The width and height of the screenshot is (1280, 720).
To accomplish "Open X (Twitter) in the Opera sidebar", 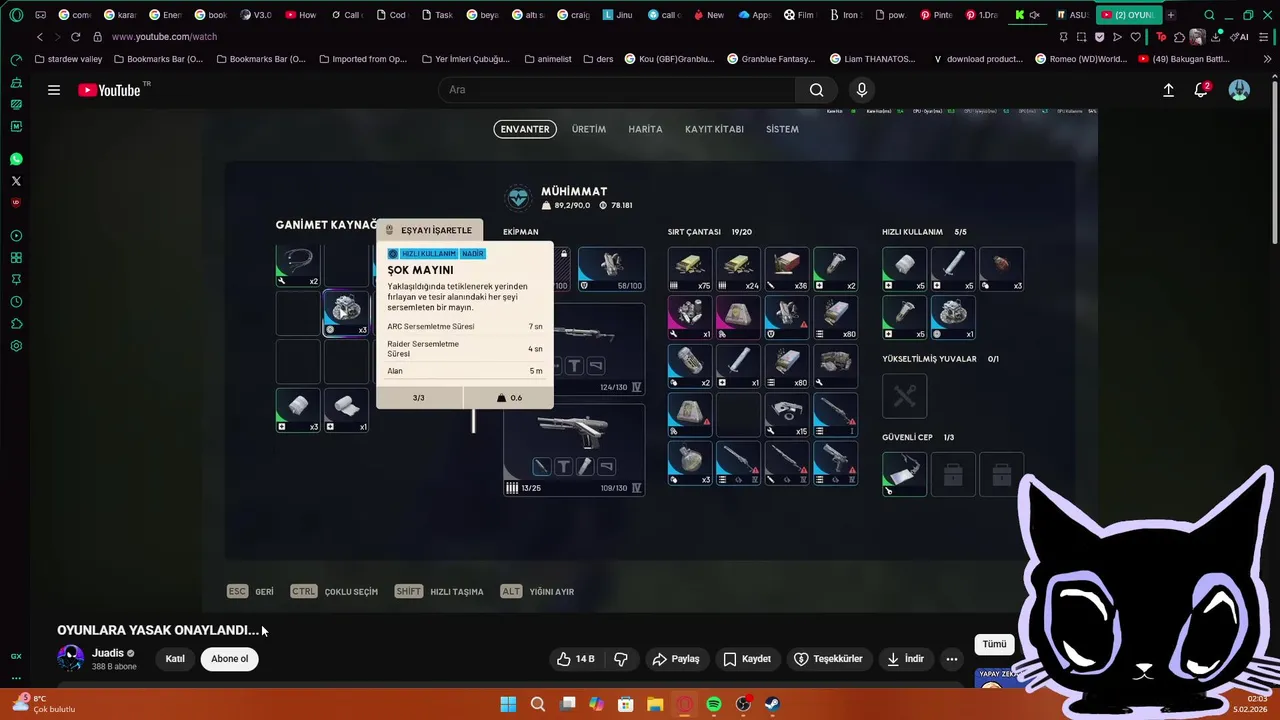I will (x=16, y=181).
